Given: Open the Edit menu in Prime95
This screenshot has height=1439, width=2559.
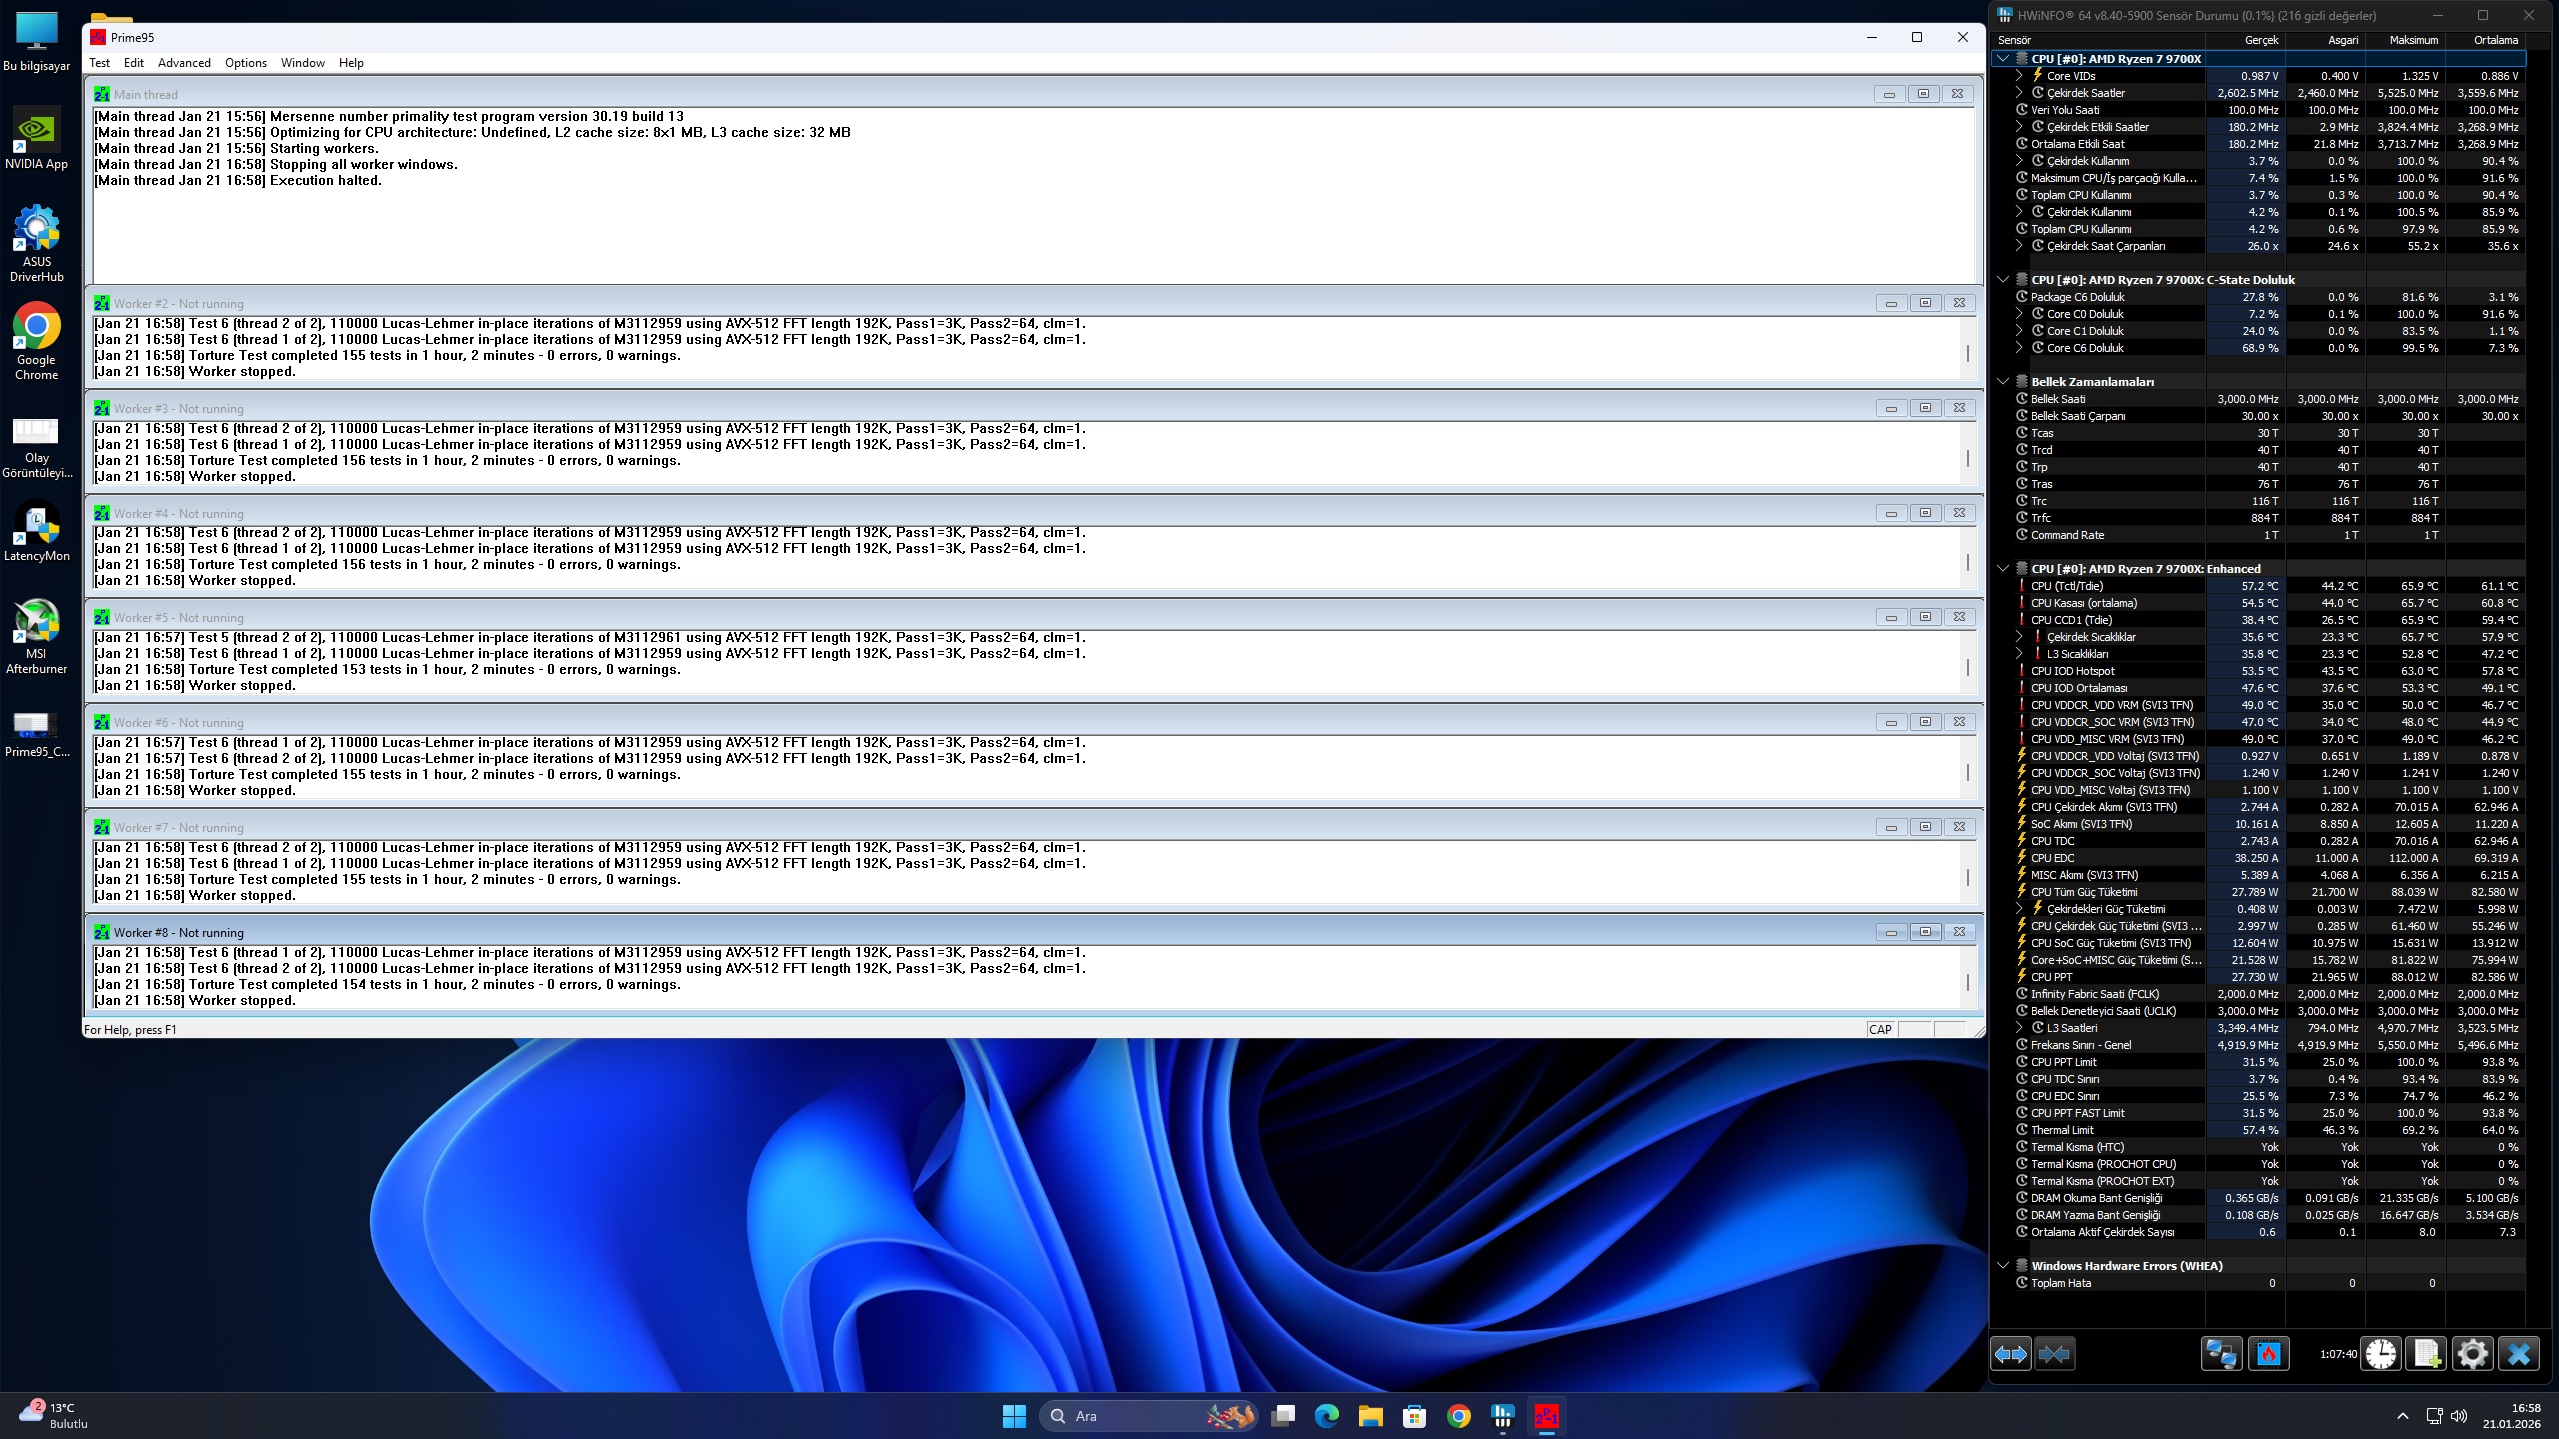Looking at the screenshot, I should pyautogui.click(x=134, y=62).
